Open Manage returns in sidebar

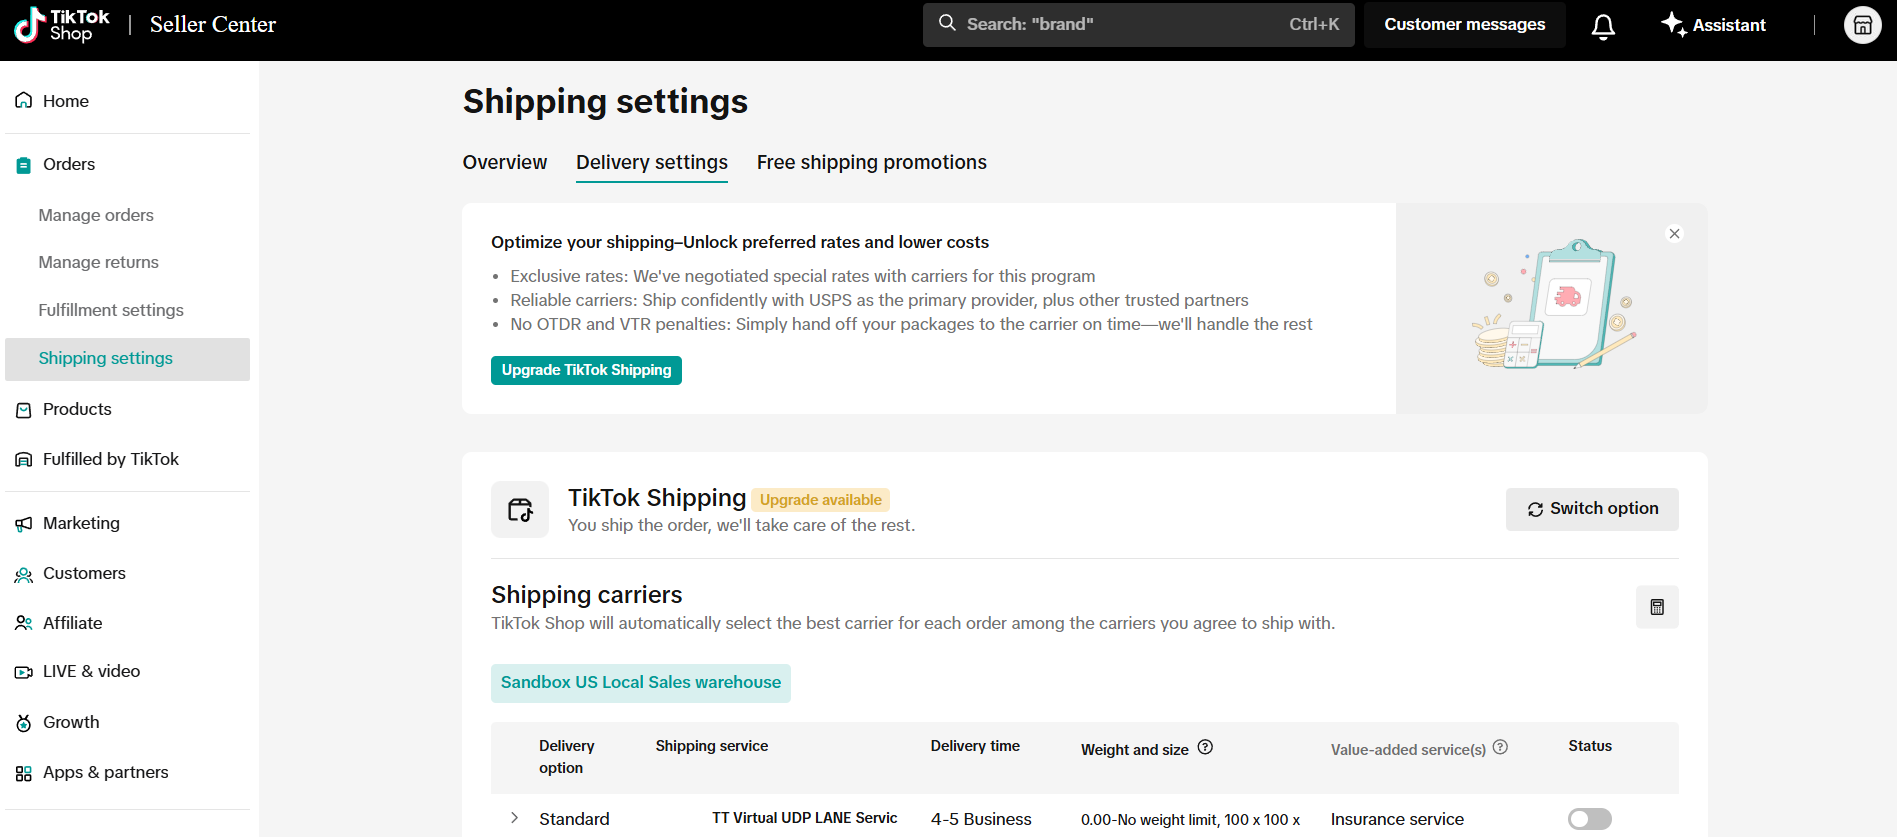pos(98,262)
